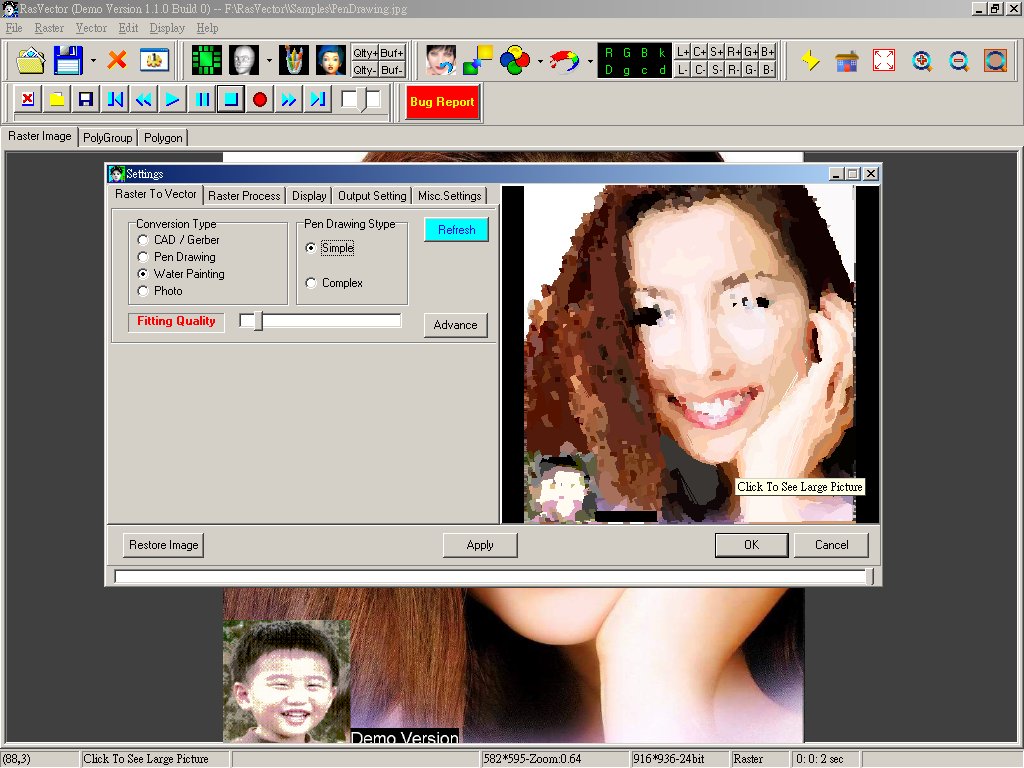Screen dimensions: 1024x768
Task: Click the orange X delete icon
Action: 117,61
